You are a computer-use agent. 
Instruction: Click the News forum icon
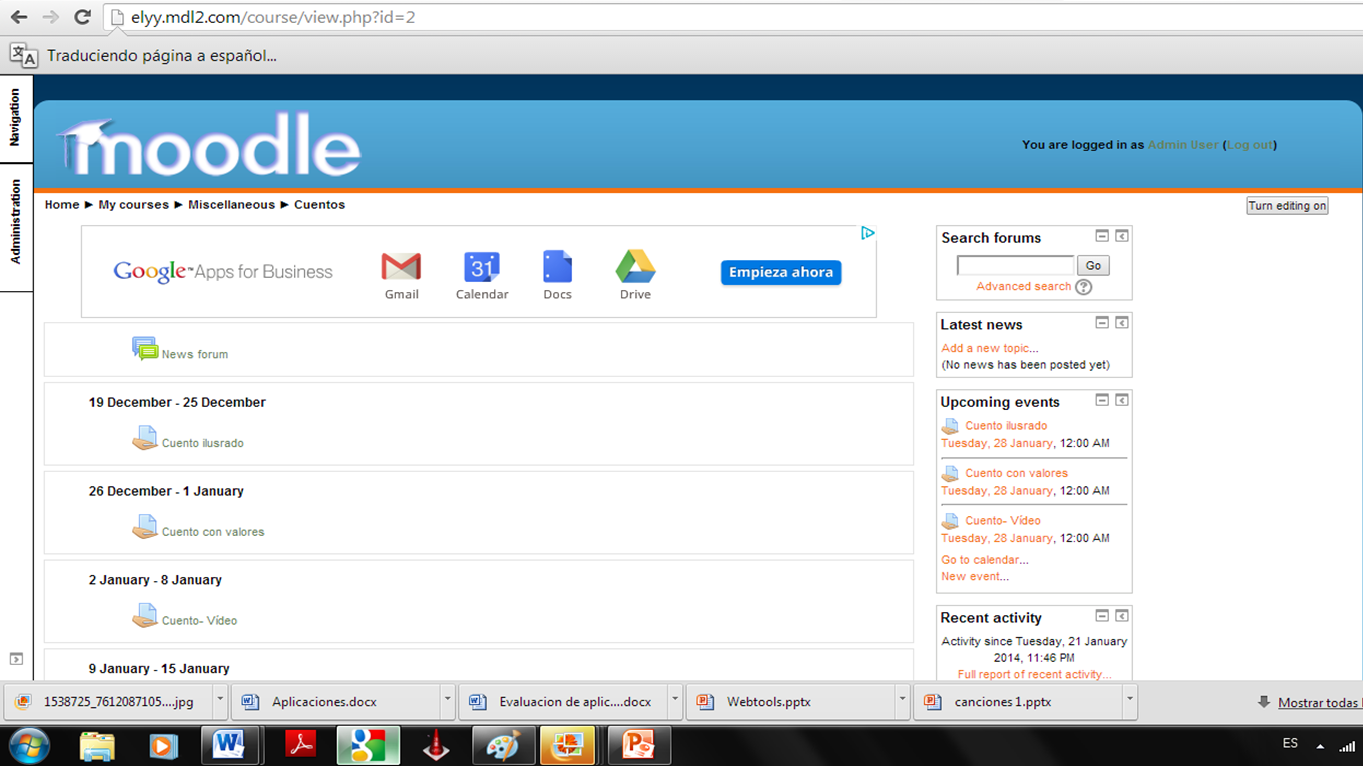click(x=145, y=349)
